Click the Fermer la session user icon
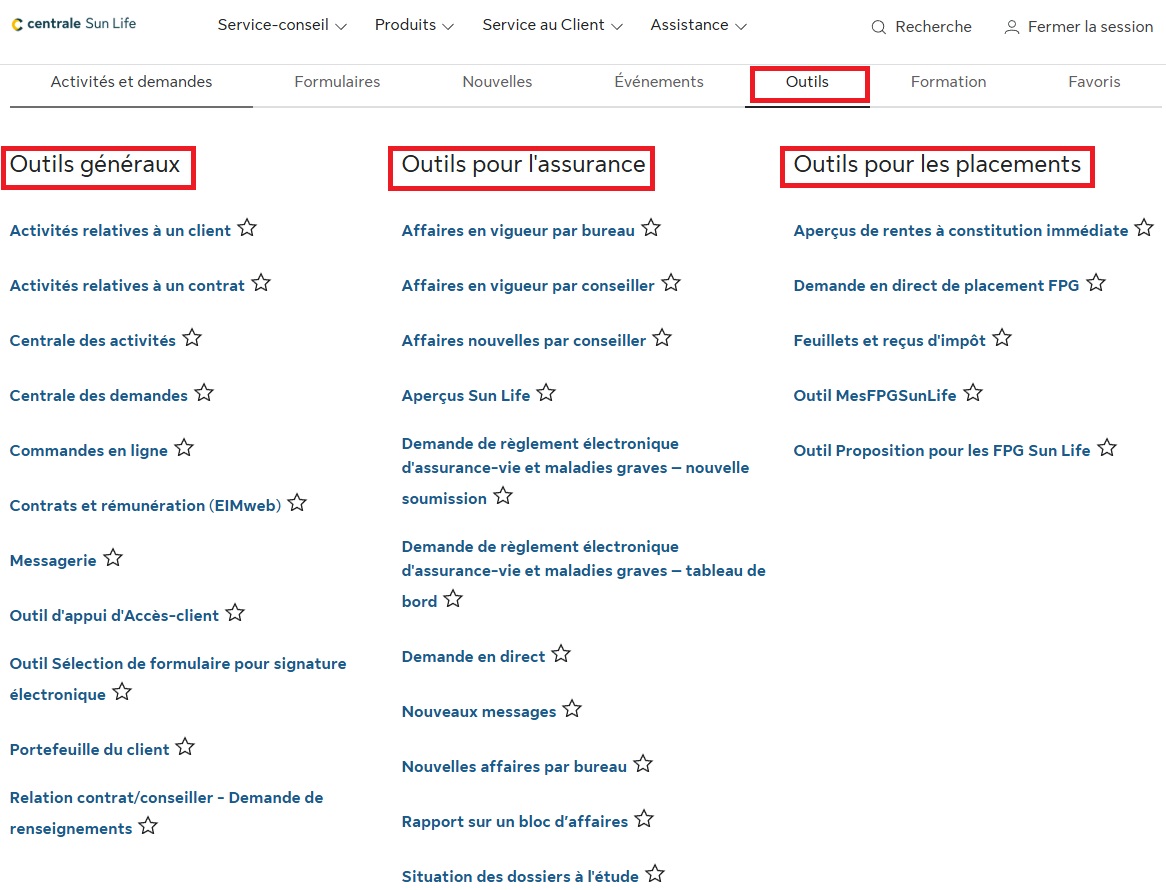 (1012, 27)
